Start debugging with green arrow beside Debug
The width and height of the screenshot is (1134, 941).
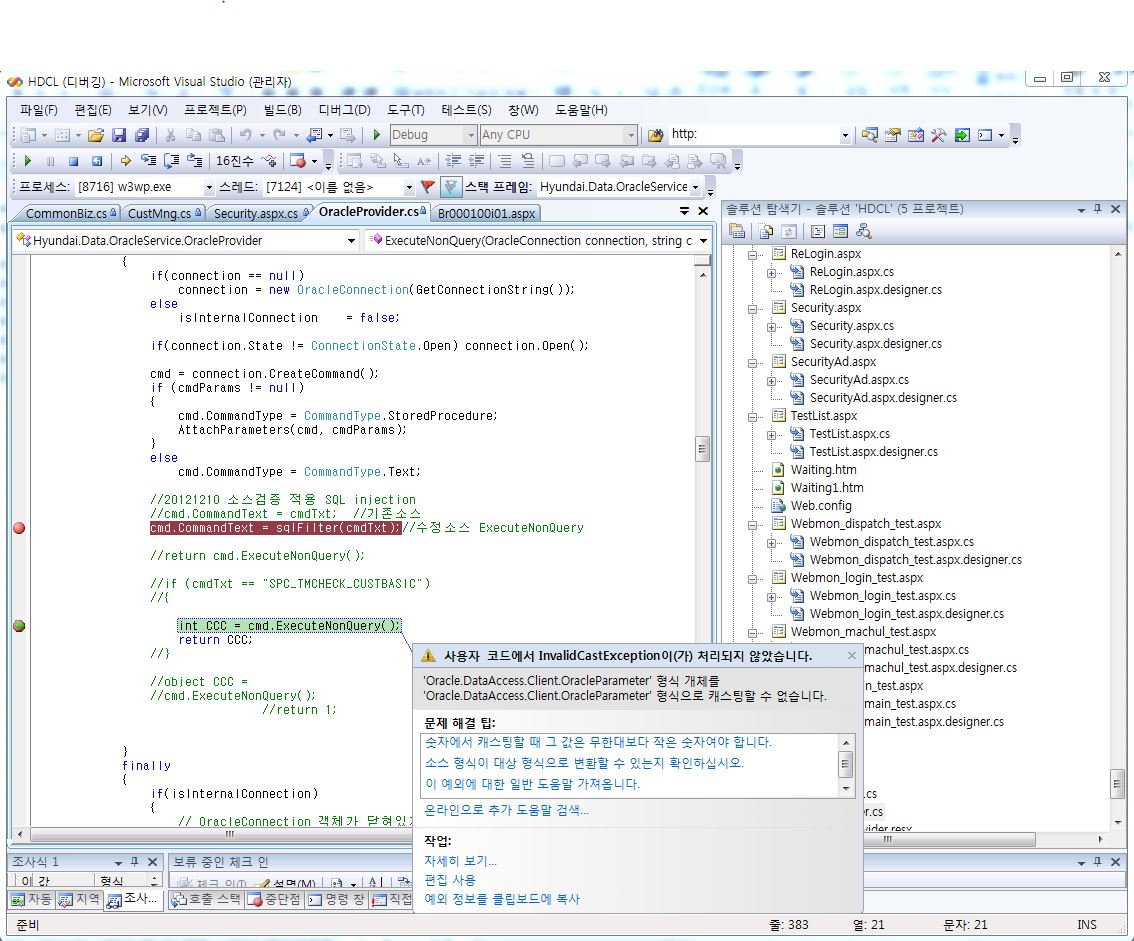coord(377,135)
